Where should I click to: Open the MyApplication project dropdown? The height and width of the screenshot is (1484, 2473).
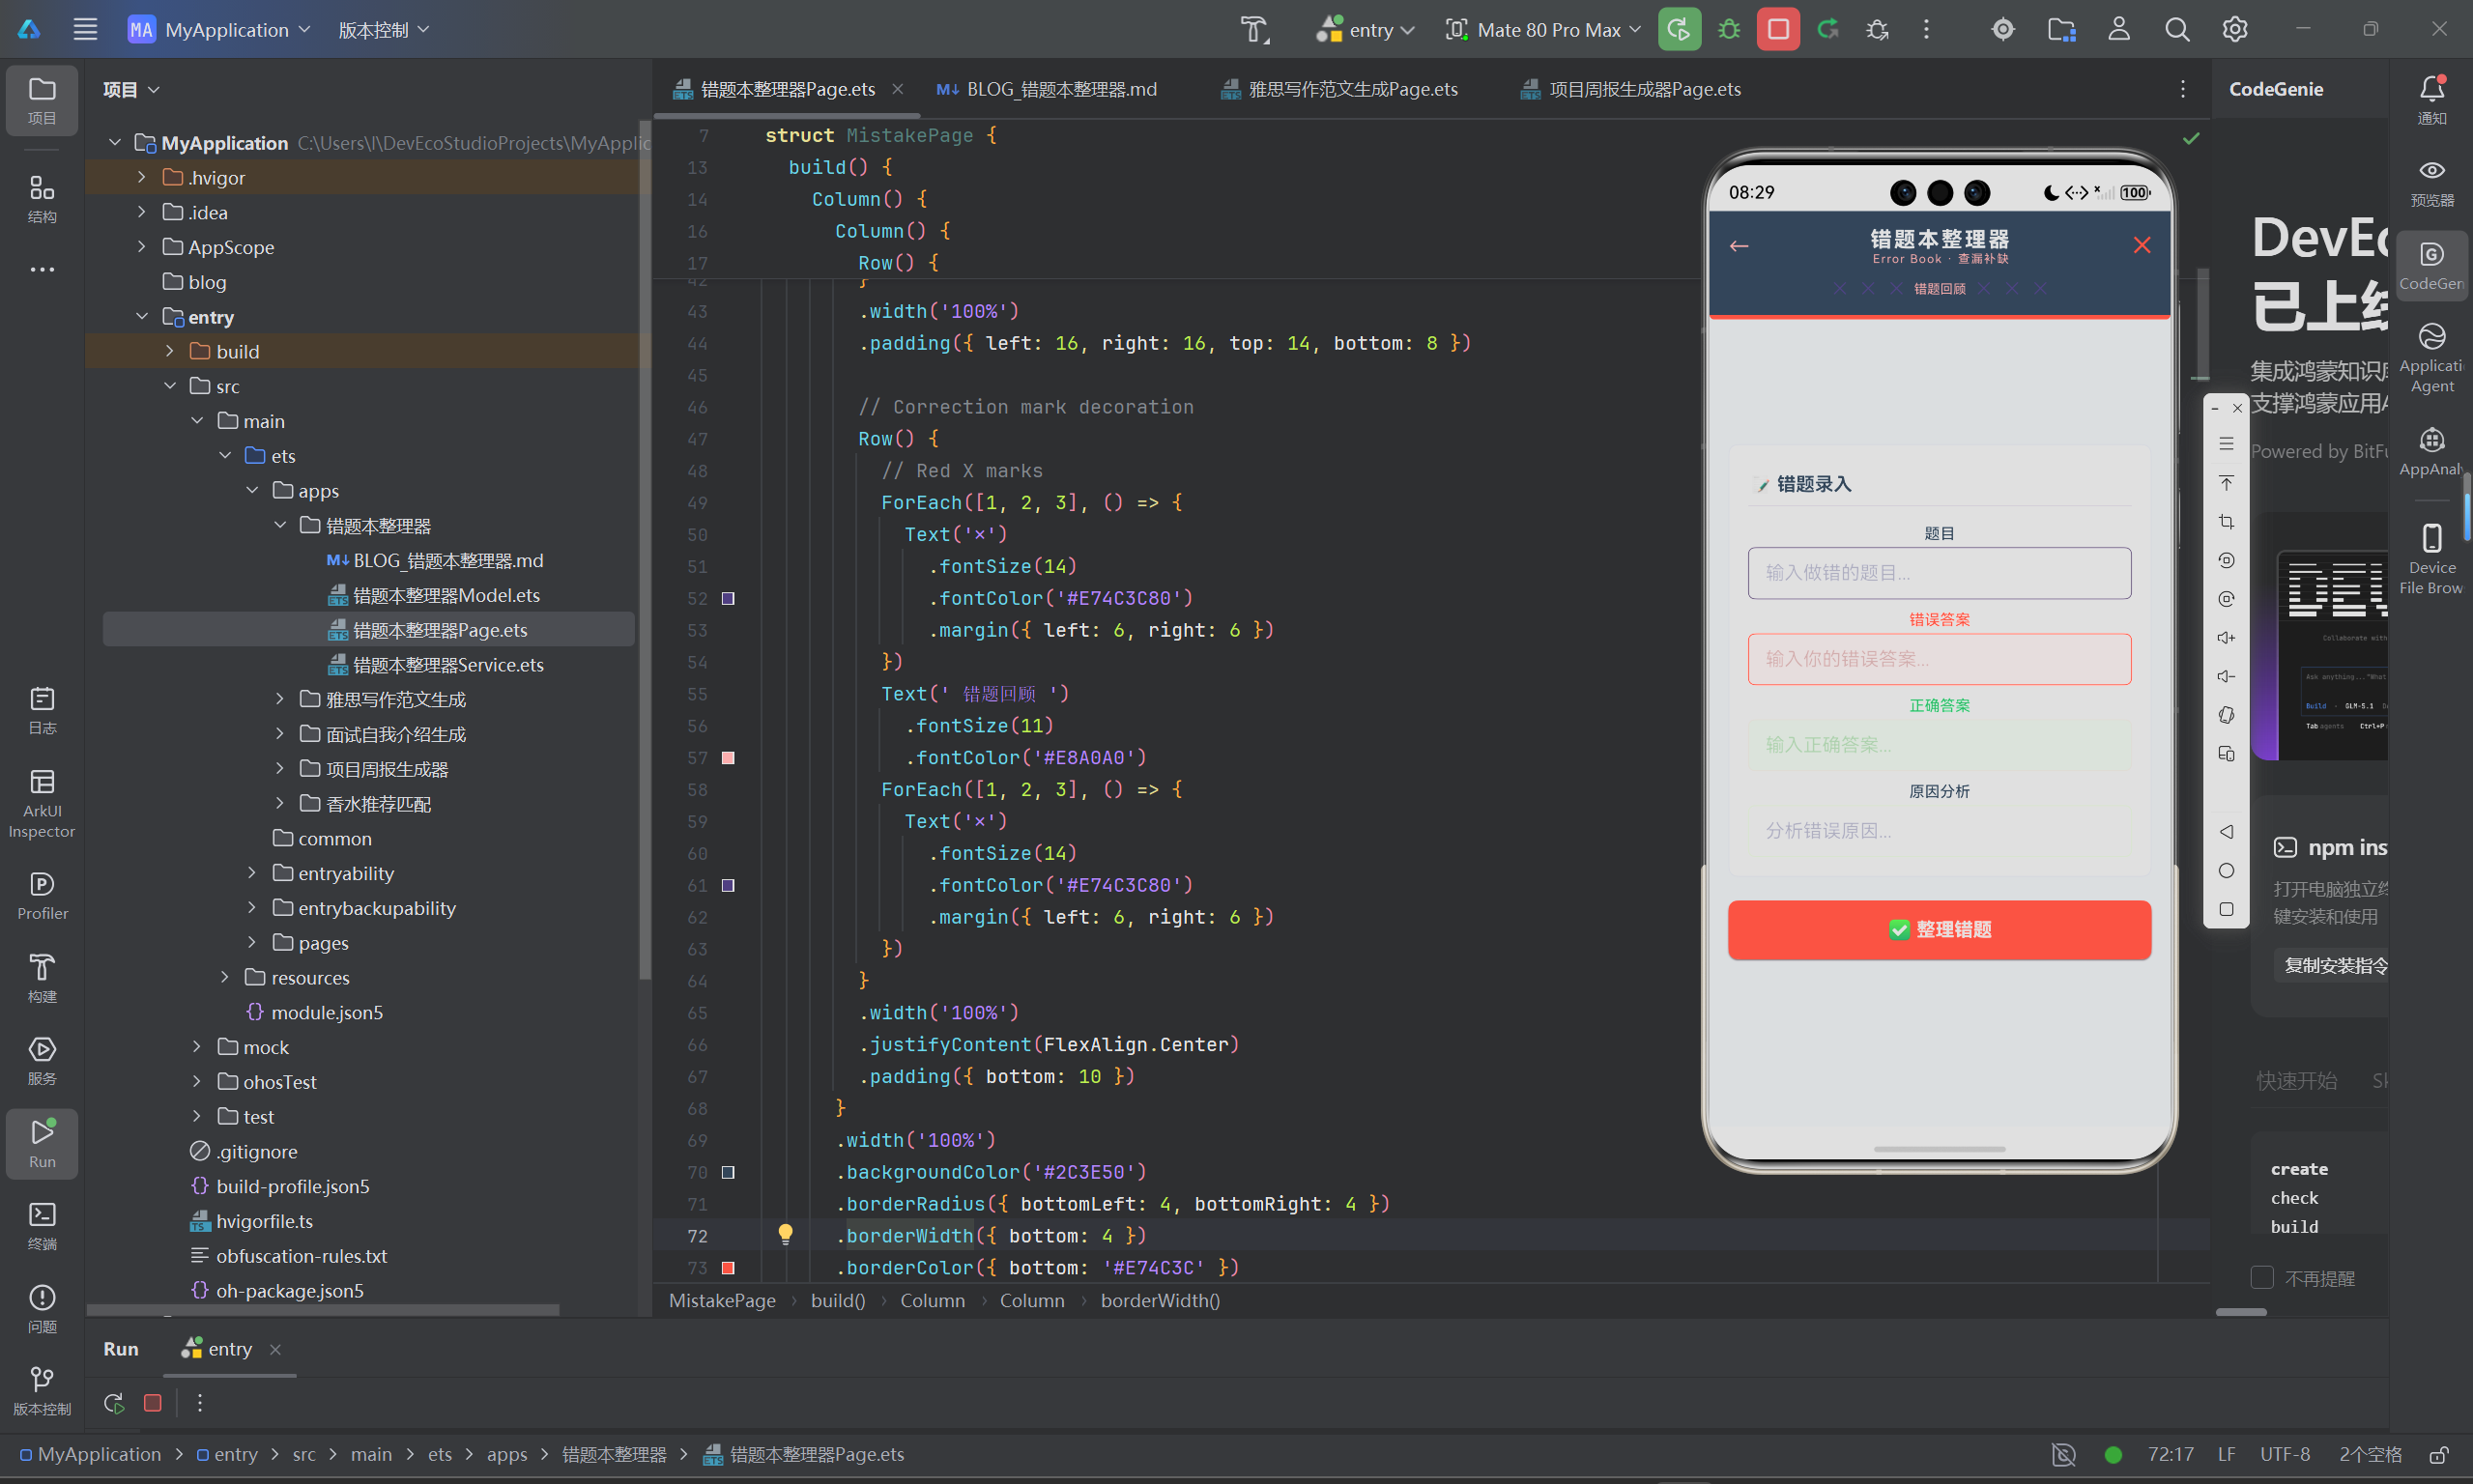220,30
